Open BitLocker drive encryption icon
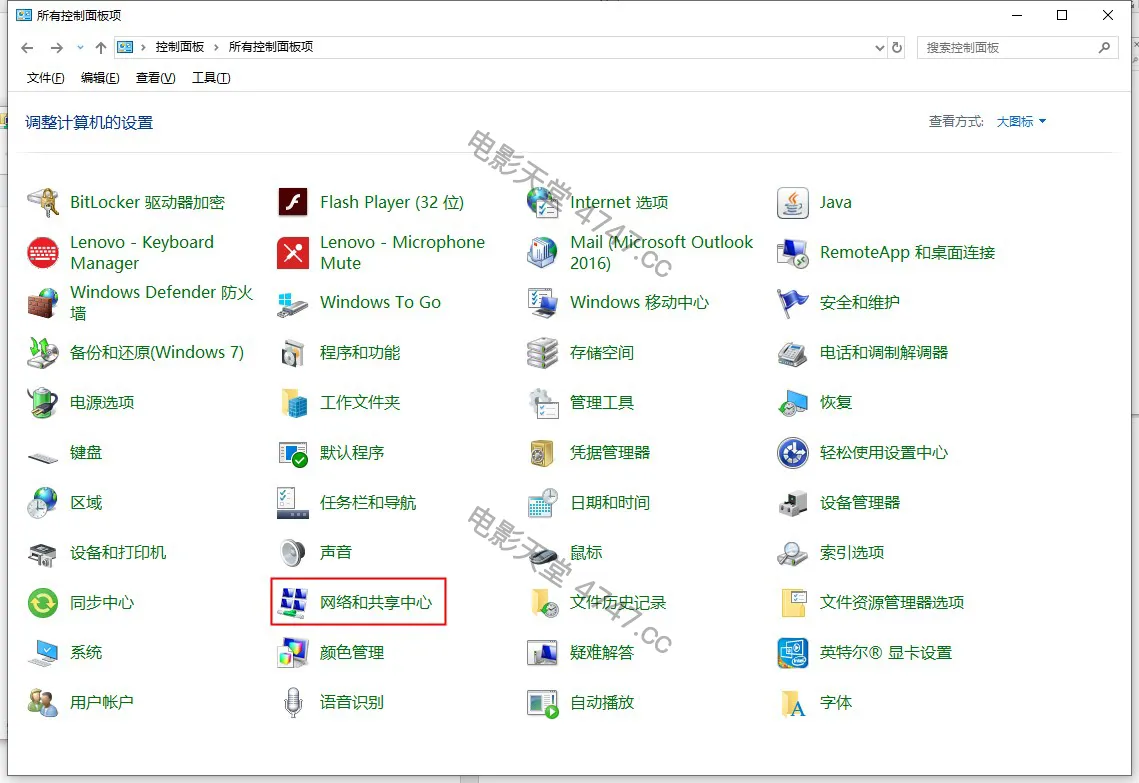This screenshot has height=783, width=1139. pyautogui.click(x=43, y=202)
